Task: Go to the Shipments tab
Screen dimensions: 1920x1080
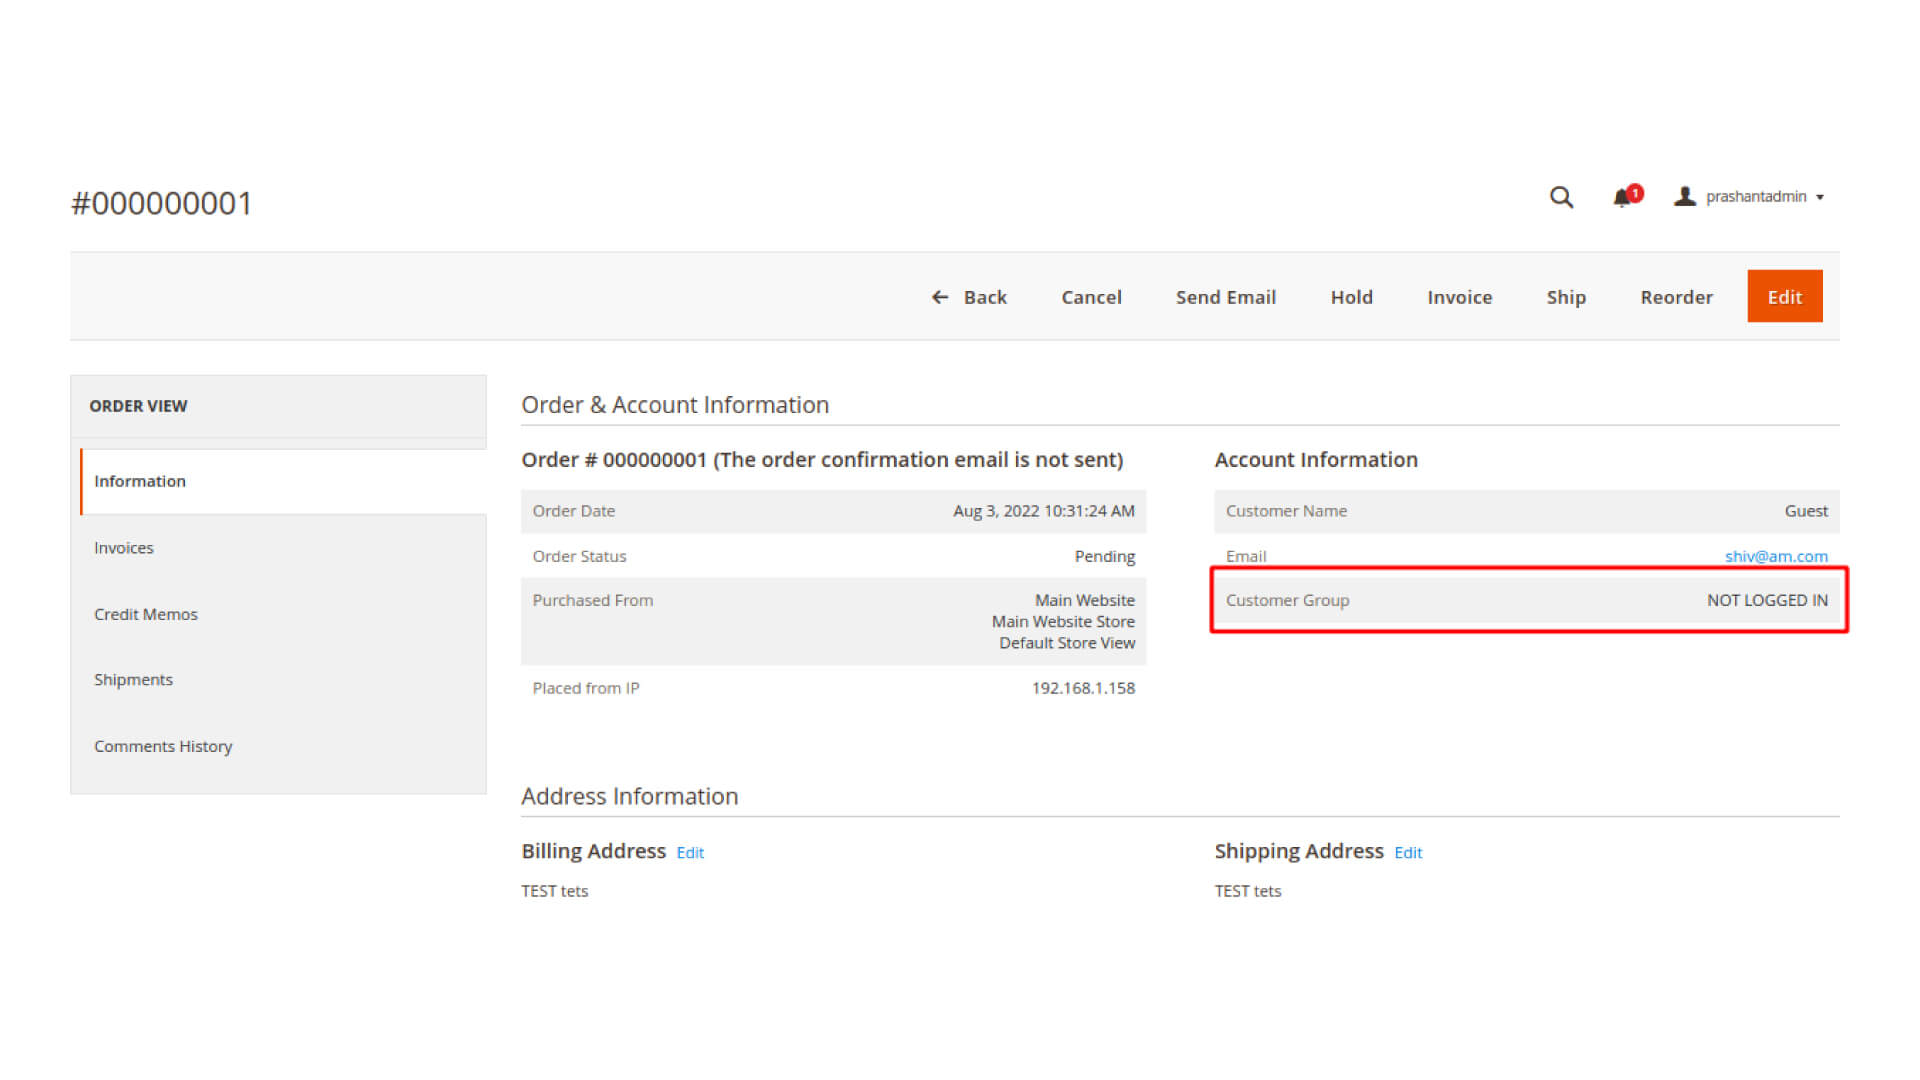Action: pyautogui.click(x=133, y=680)
